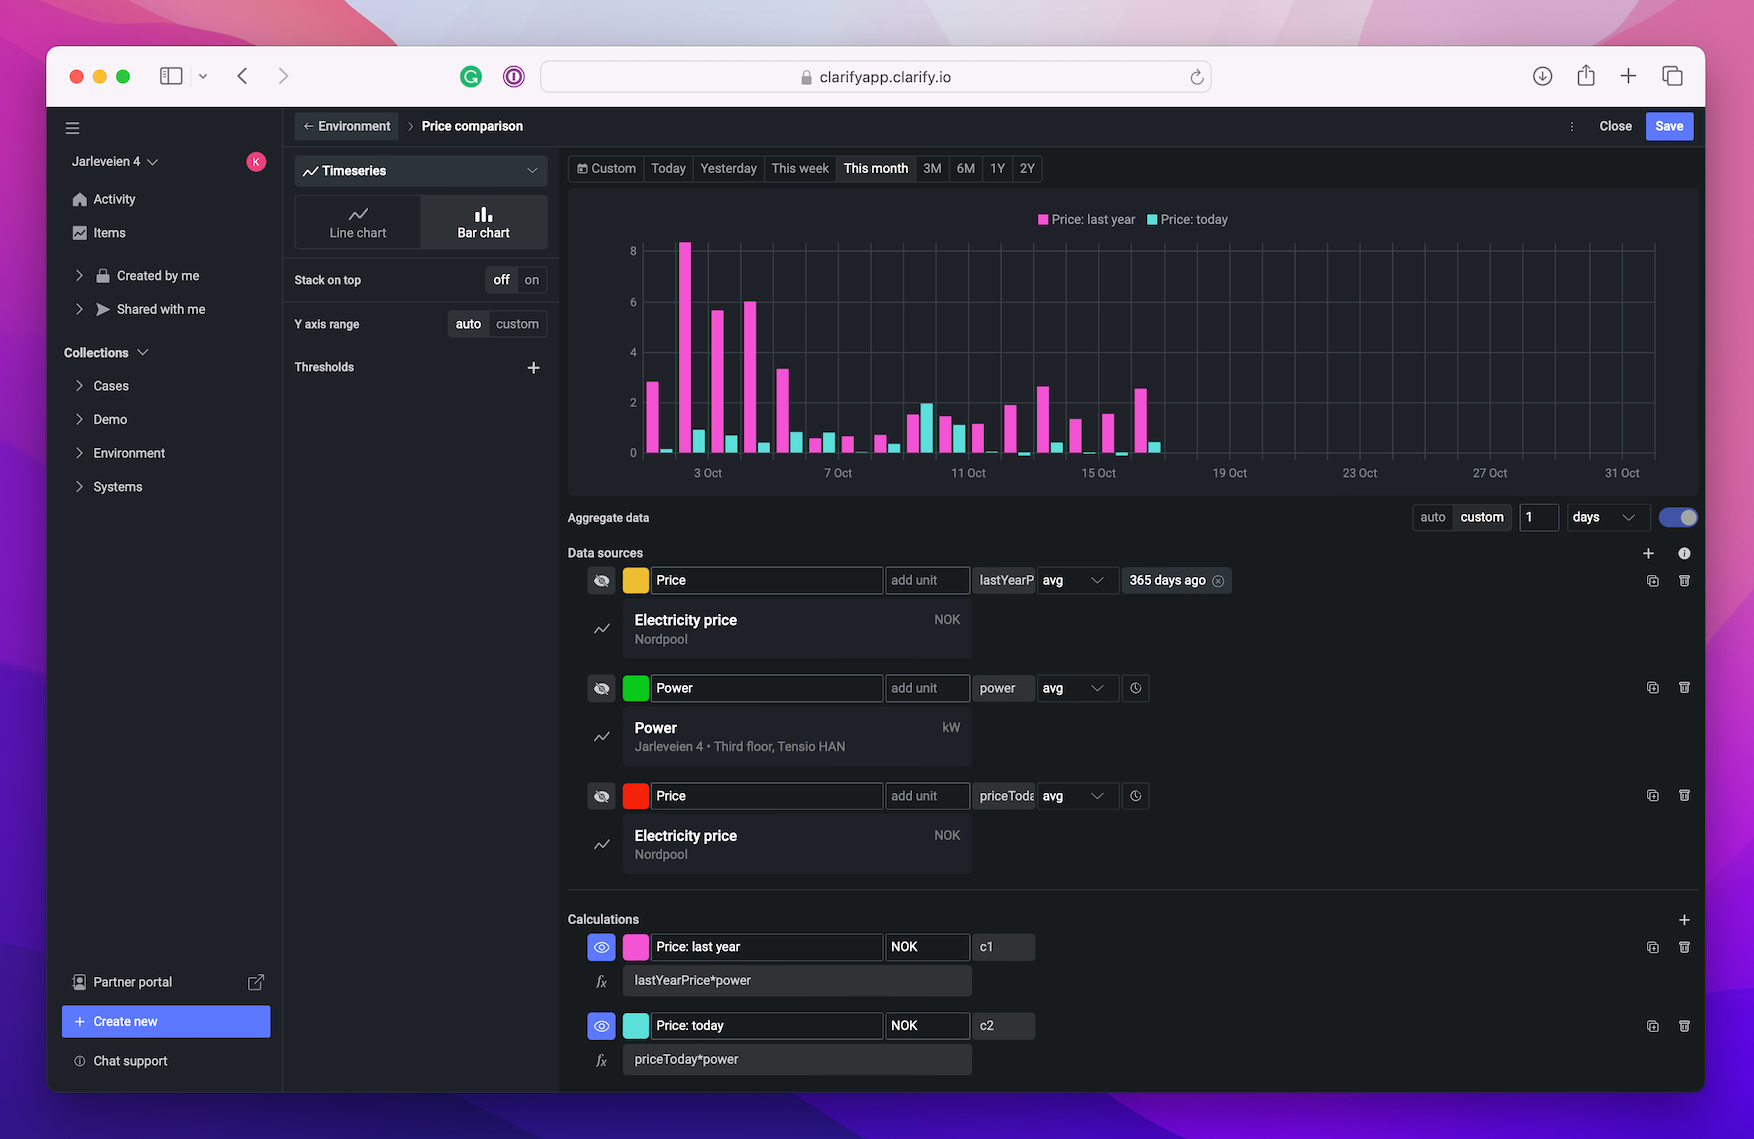Go back with Safari back arrow
The height and width of the screenshot is (1139, 1754).
coord(242,76)
